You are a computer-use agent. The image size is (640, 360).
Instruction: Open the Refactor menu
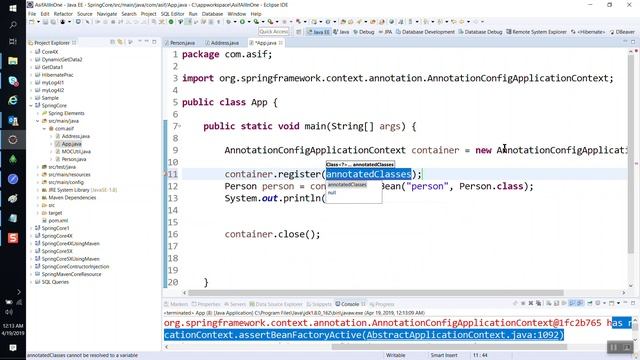63,14
